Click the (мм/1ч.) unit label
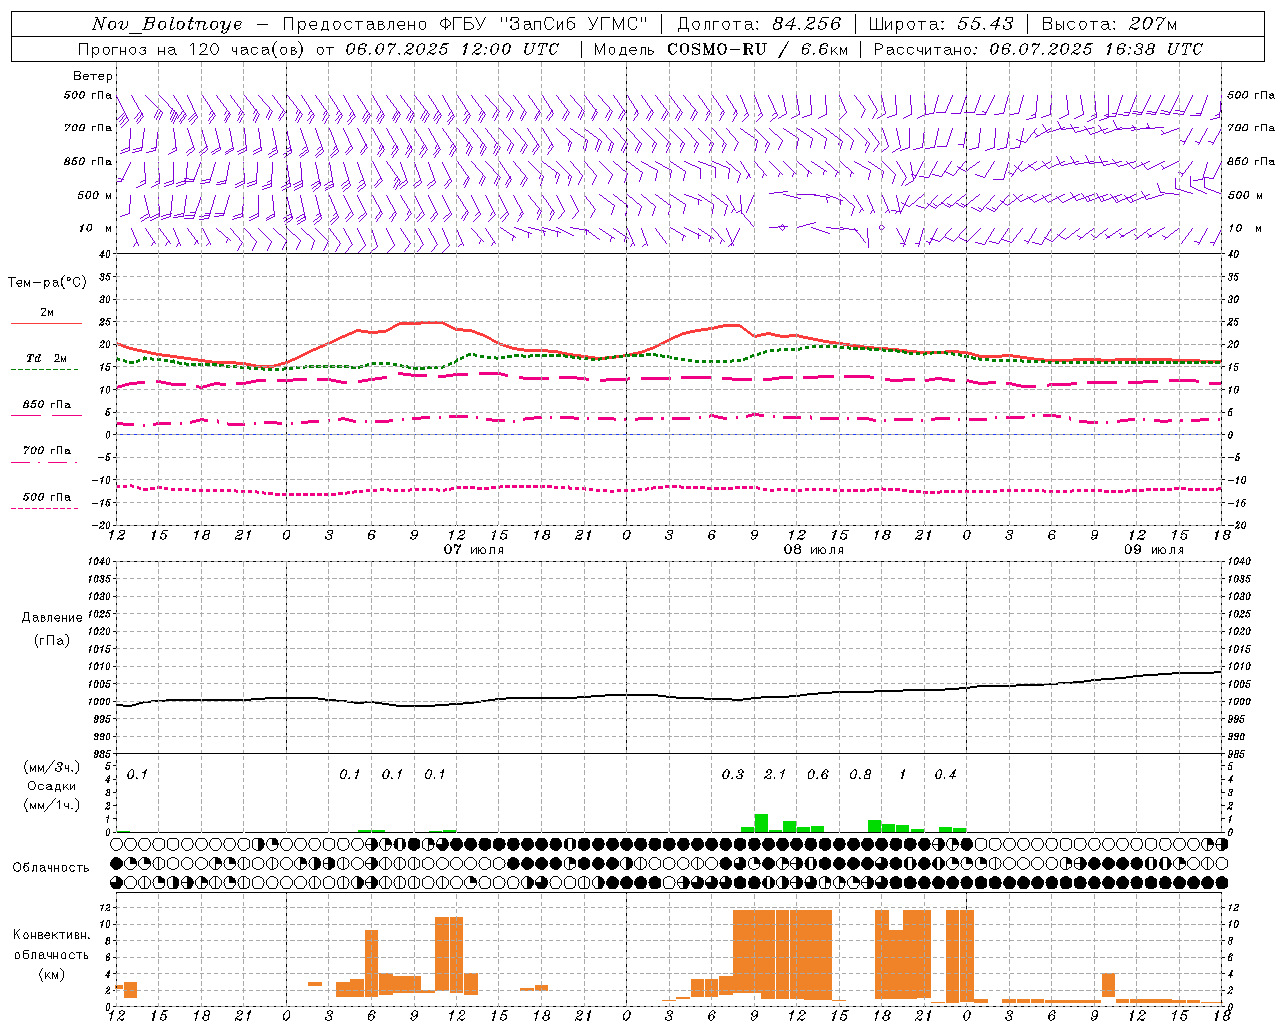 [51, 805]
